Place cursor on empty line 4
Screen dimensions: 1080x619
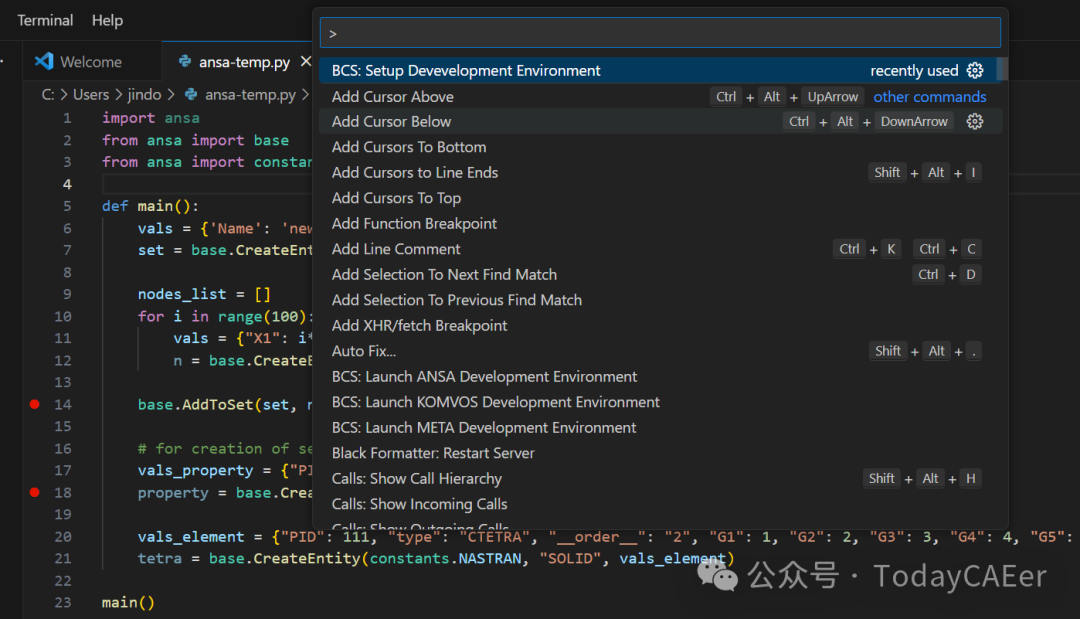(207, 184)
